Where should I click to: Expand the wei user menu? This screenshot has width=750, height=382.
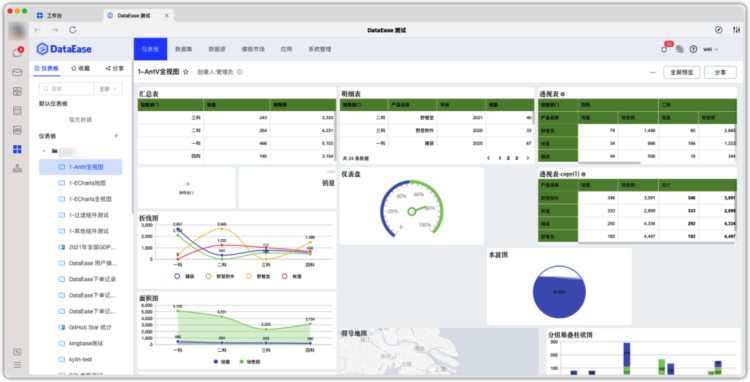tap(711, 49)
